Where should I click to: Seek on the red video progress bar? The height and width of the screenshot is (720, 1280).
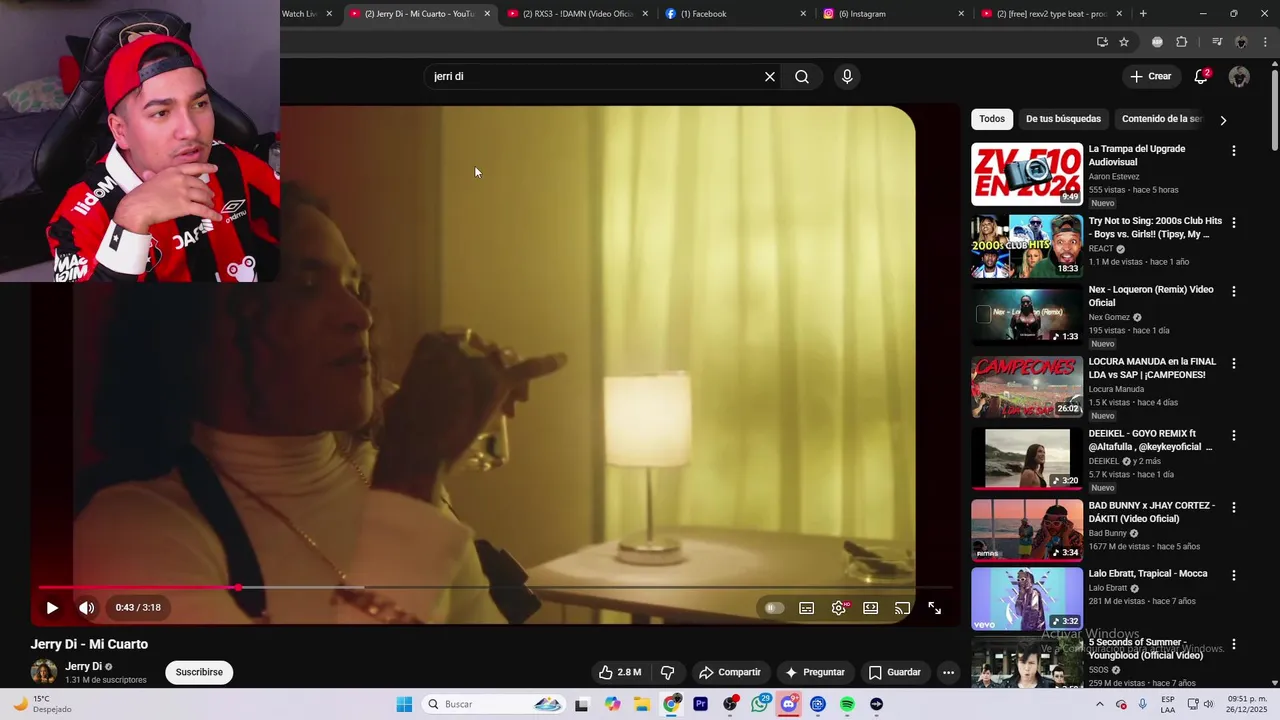coord(494,587)
